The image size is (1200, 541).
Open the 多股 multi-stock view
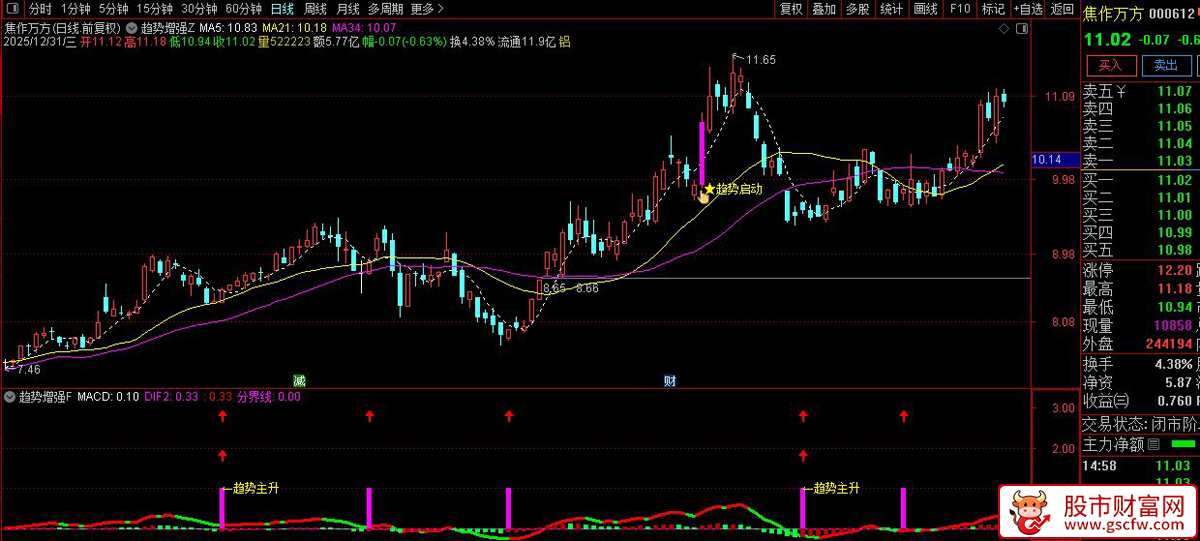coord(857,9)
